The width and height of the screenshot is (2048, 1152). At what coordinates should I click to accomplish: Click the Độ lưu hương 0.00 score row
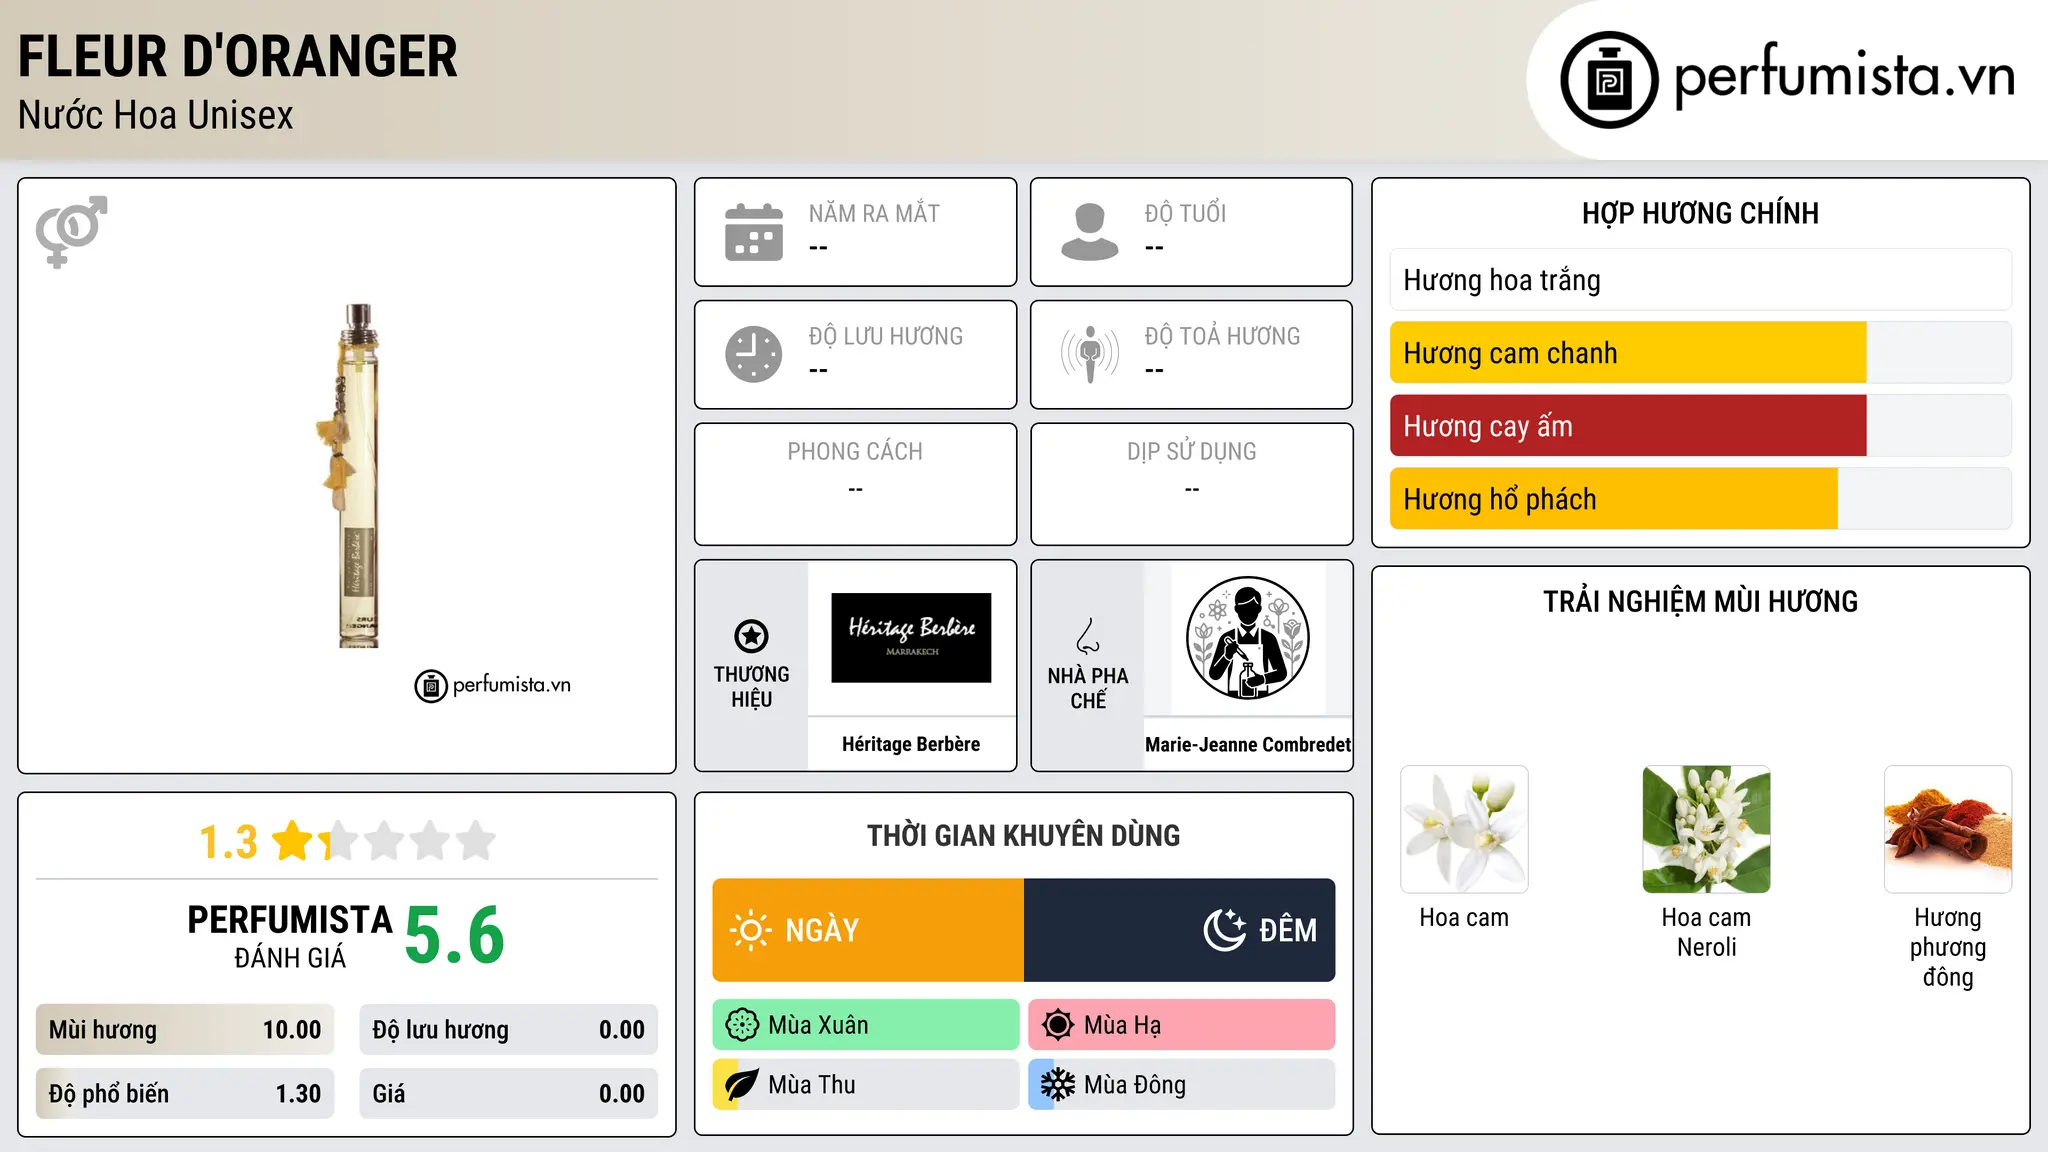[509, 1030]
